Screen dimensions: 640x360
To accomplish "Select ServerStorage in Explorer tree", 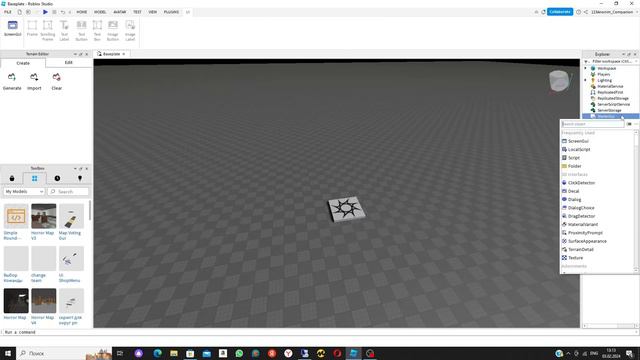I will pyautogui.click(x=609, y=111).
